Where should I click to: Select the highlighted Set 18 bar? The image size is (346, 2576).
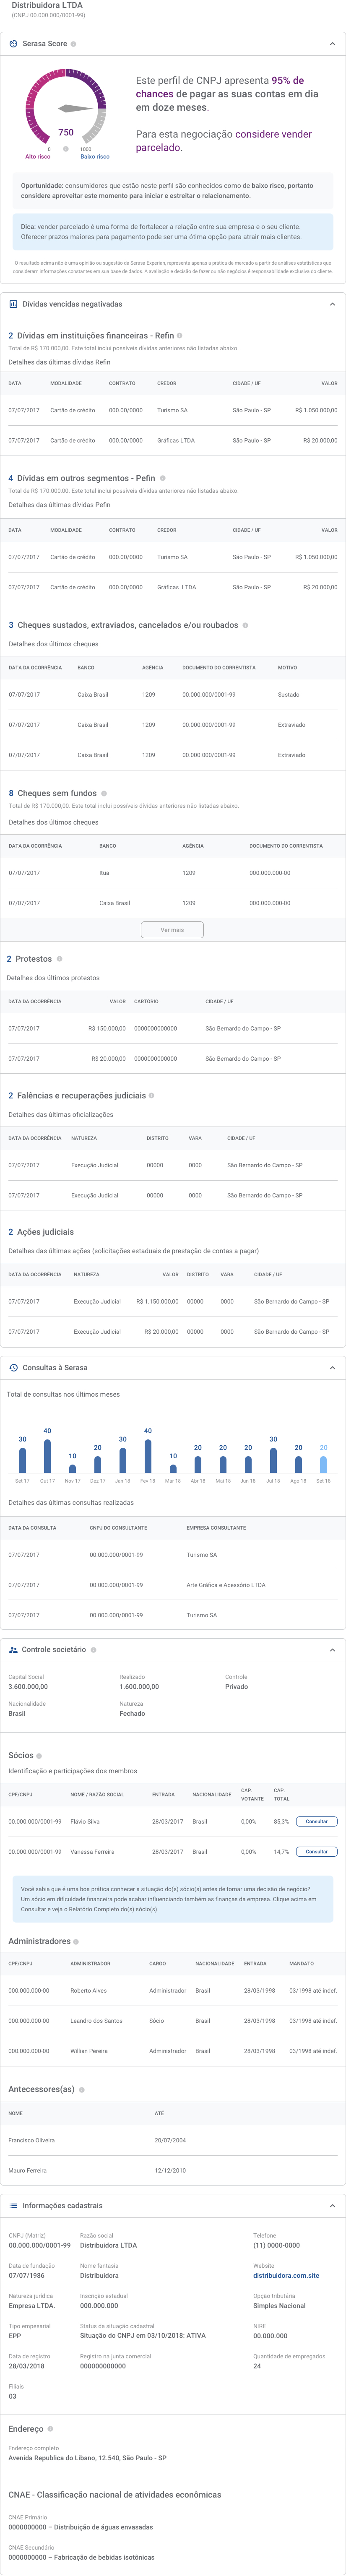(x=323, y=1464)
